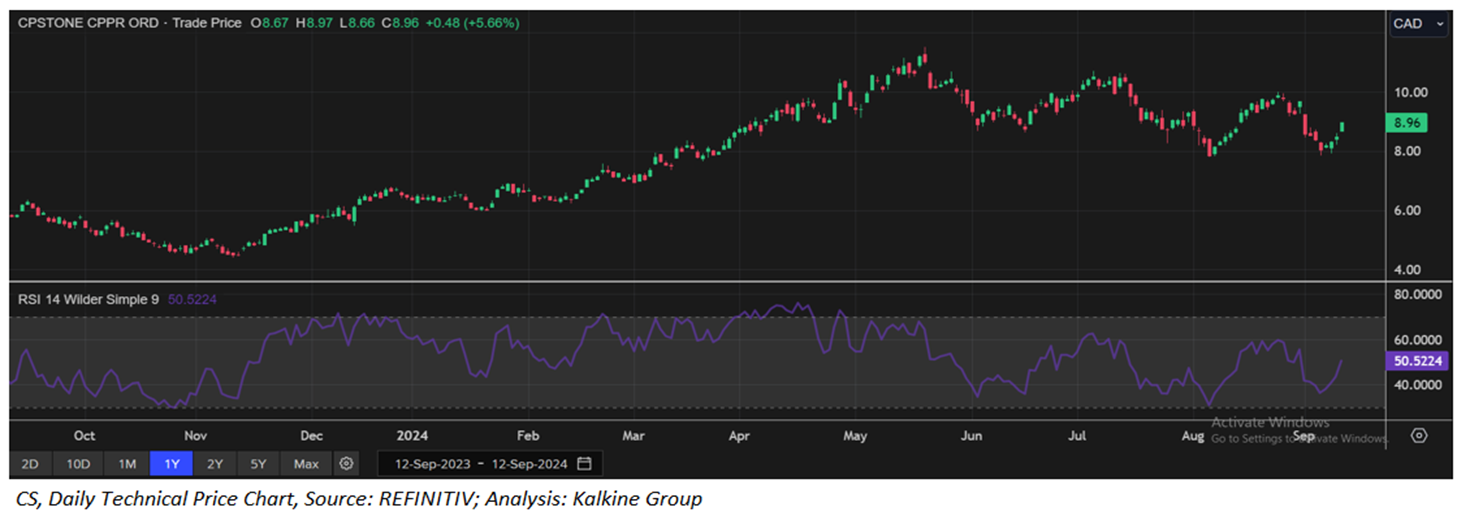Click the Jun label on time axis
Viewport: 1457px width, 518px height.
tap(970, 436)
